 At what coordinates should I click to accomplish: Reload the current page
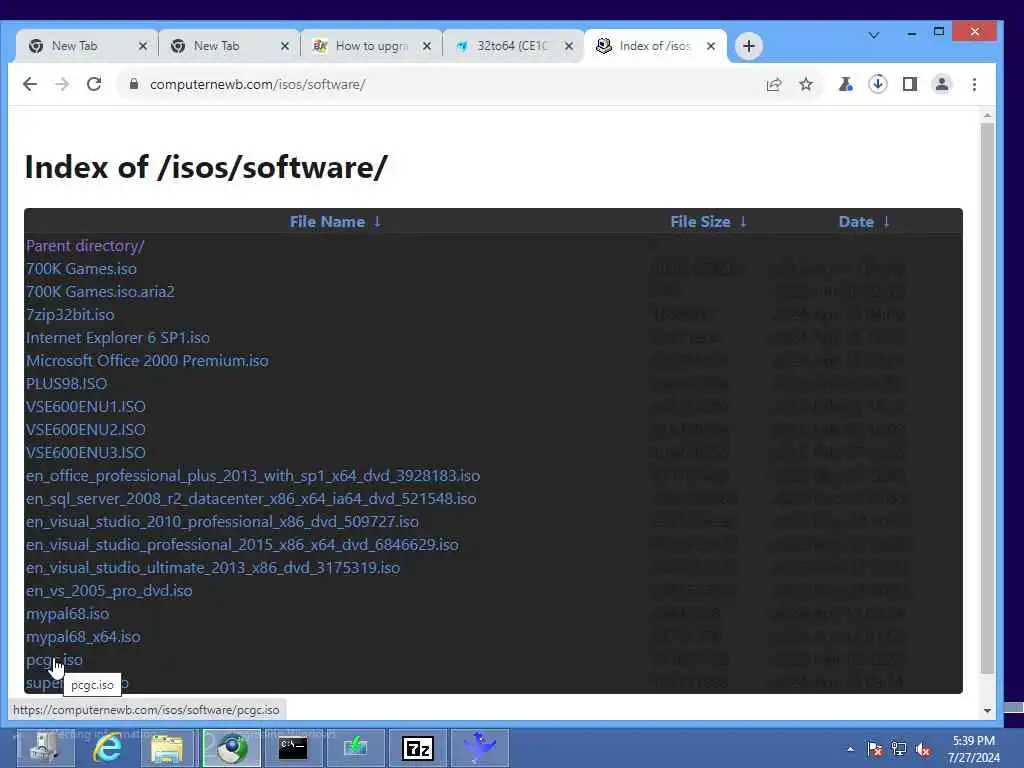click(x=94, y=84)
